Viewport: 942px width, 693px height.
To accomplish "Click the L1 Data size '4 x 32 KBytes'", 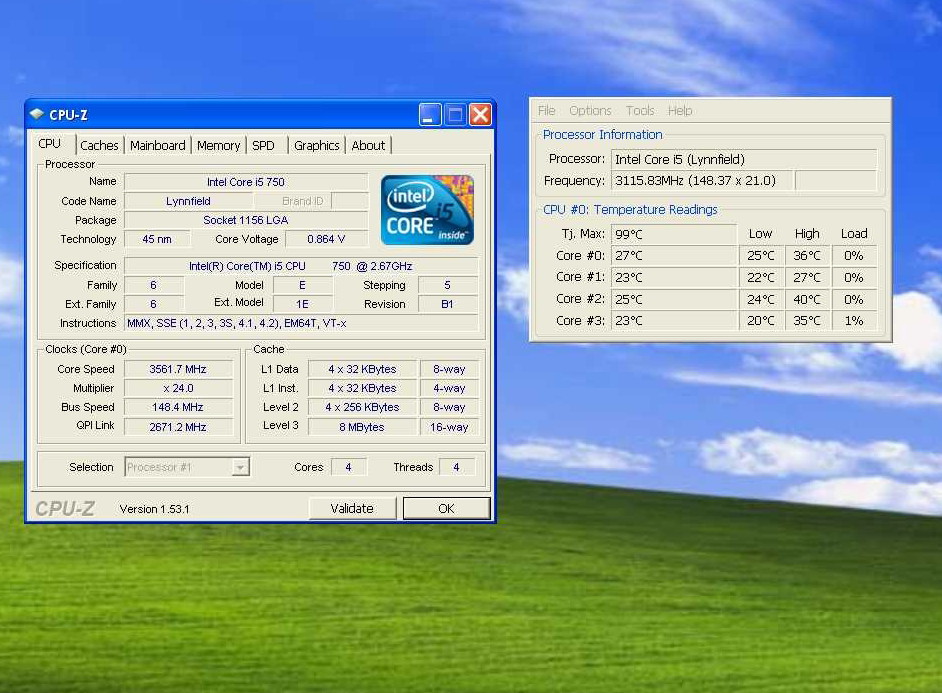I will coord(362,369).
